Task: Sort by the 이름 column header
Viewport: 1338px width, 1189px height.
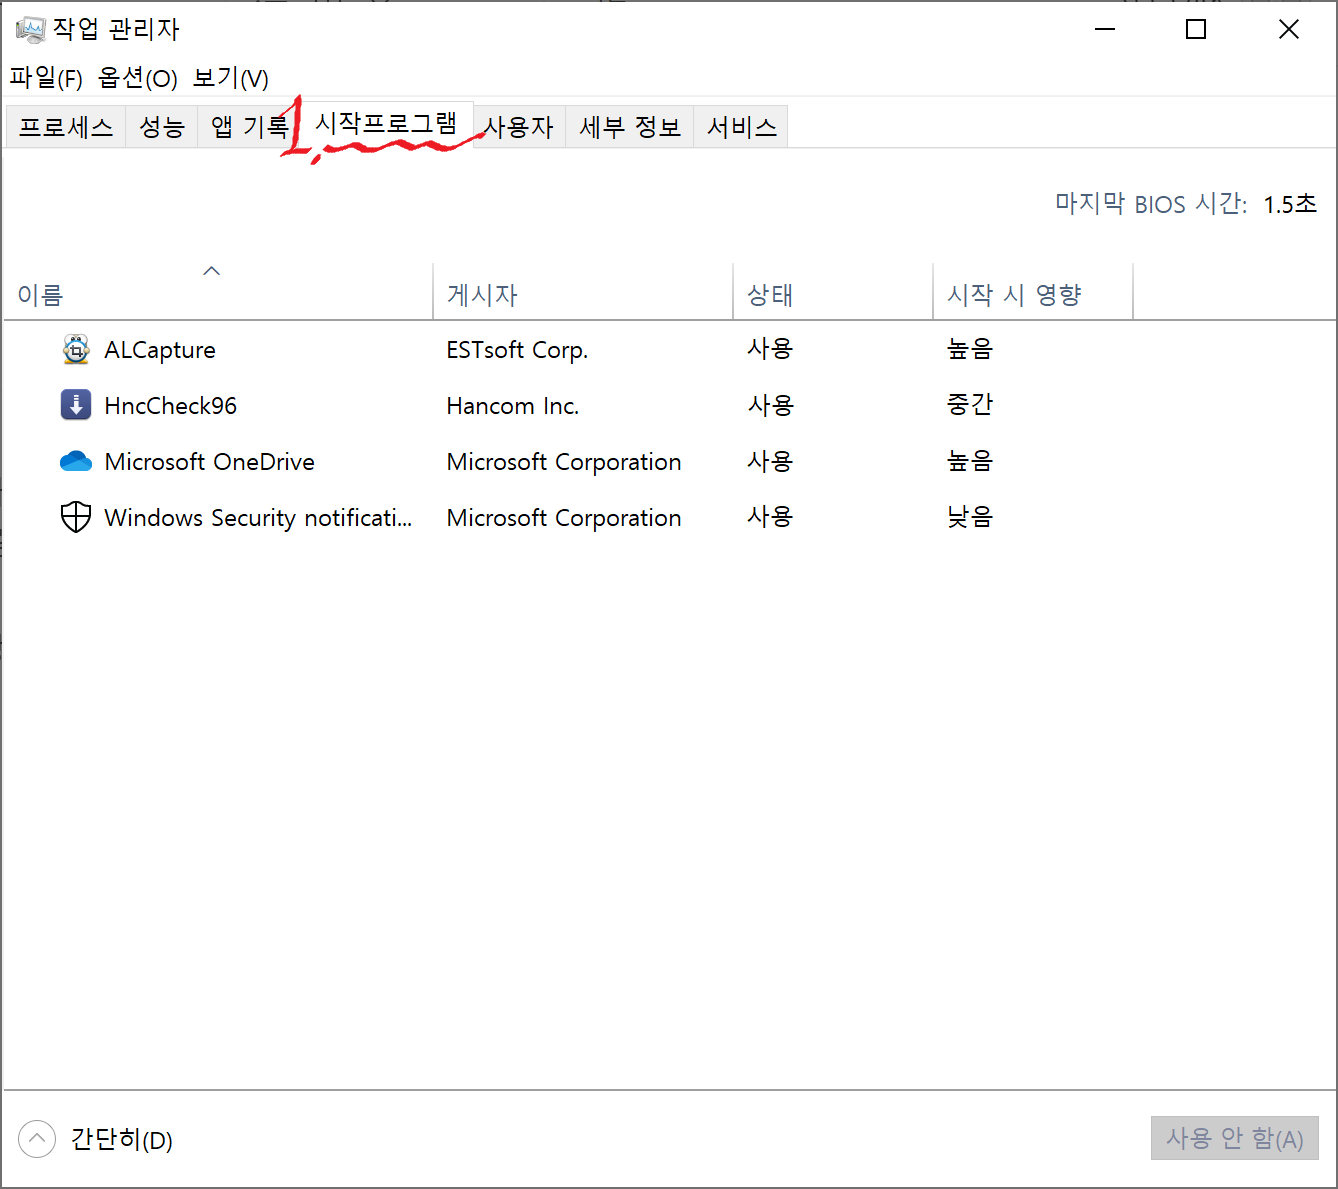Action: [218, 292]
